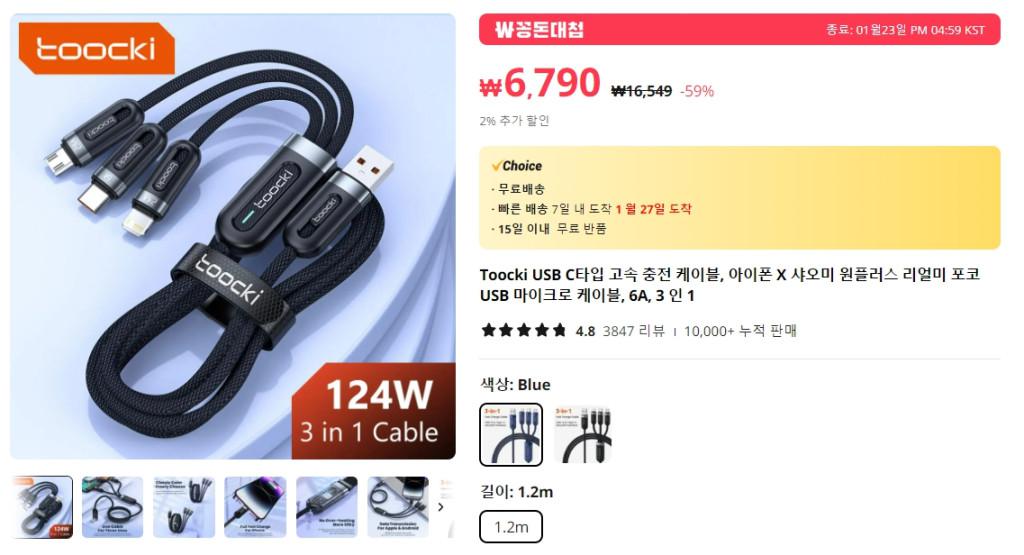
Task: Click the five-star rating icons
Action: click(x=524, y=330)
